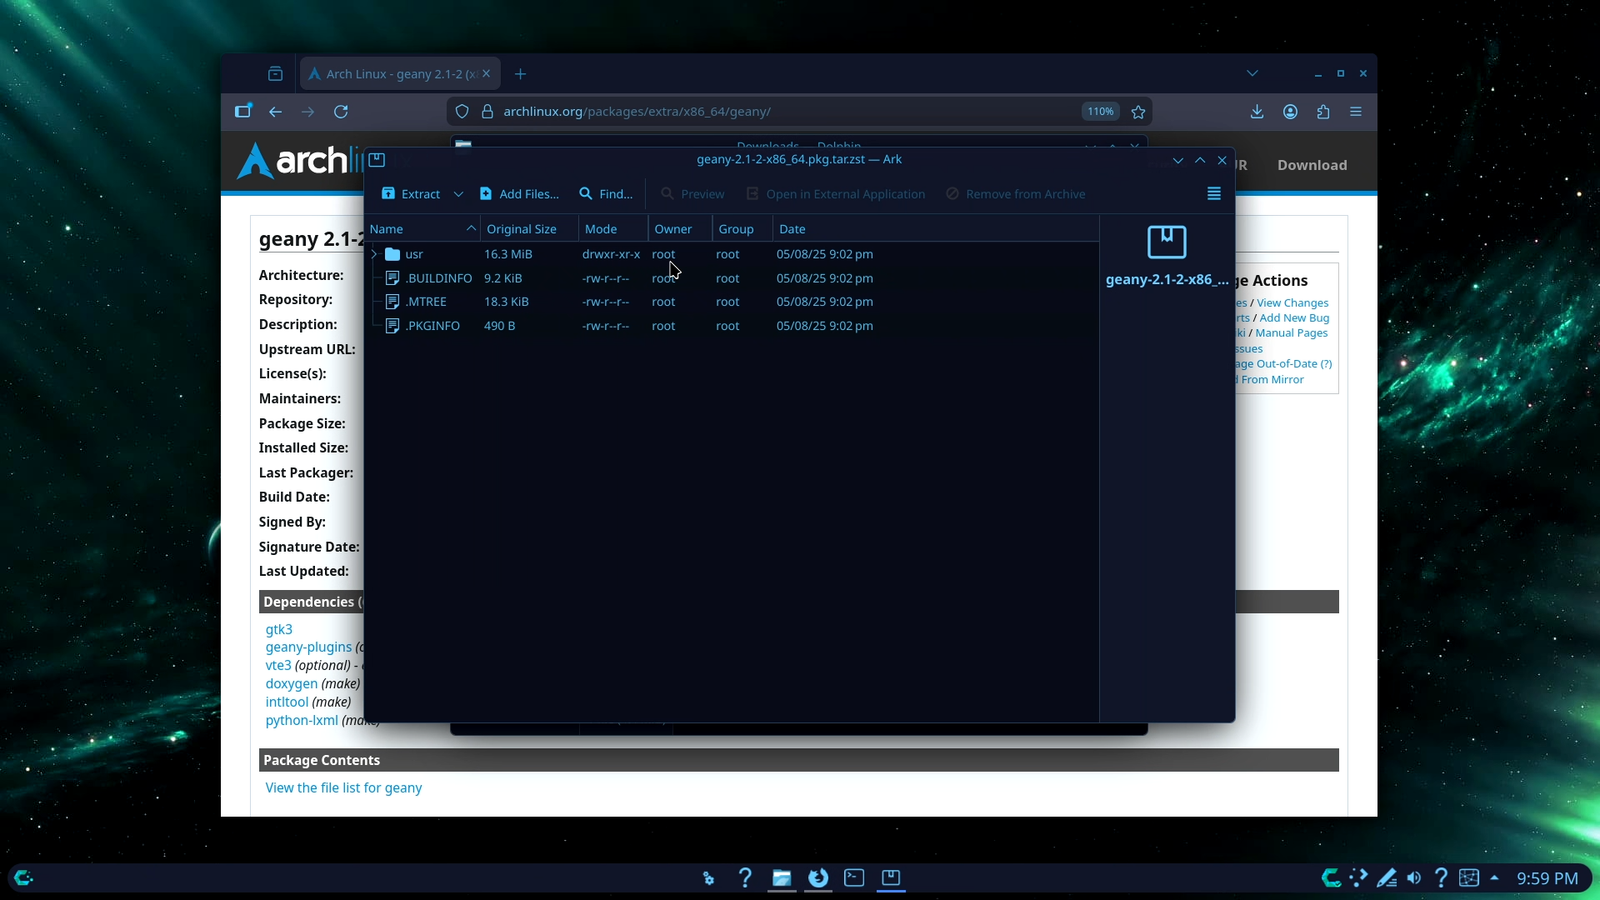This screenshot has width=1600, height=900.
Task: Click the 16.3 MiB size cell
Action: tap(508, 254)
